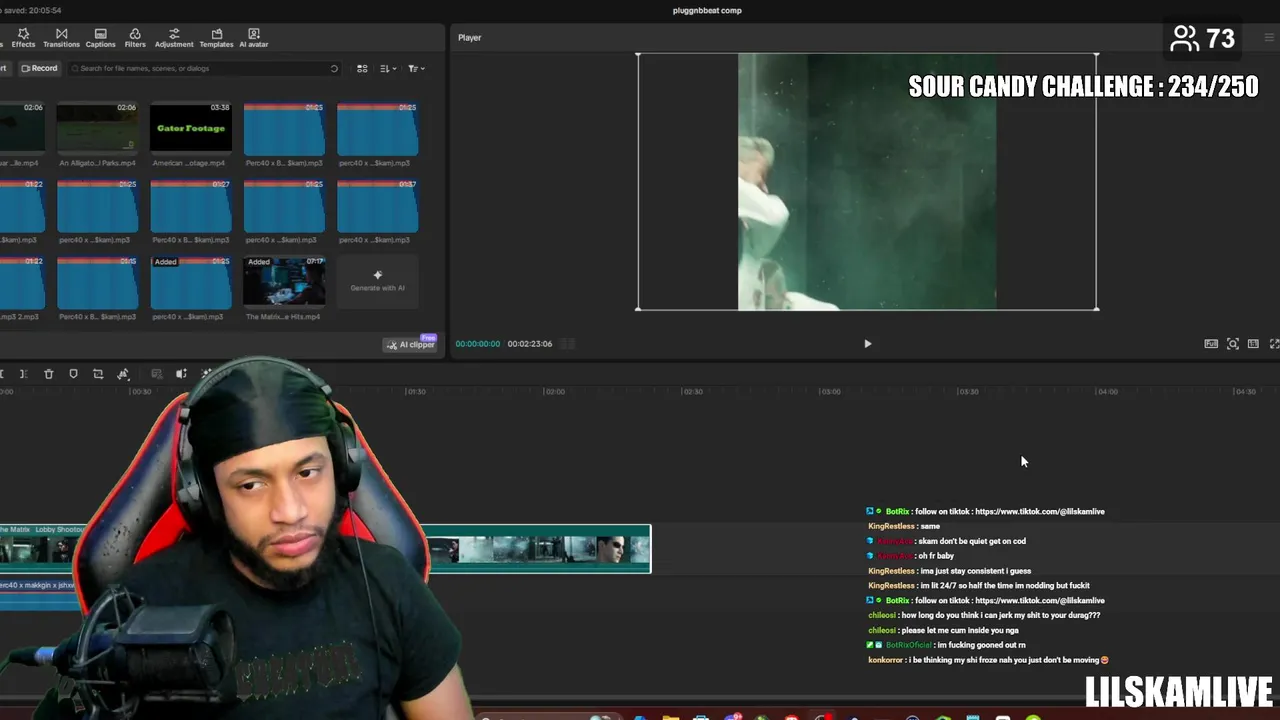Click the Player panel label
Viewport: 1280px width, 720px height.
tap(470, 38)
